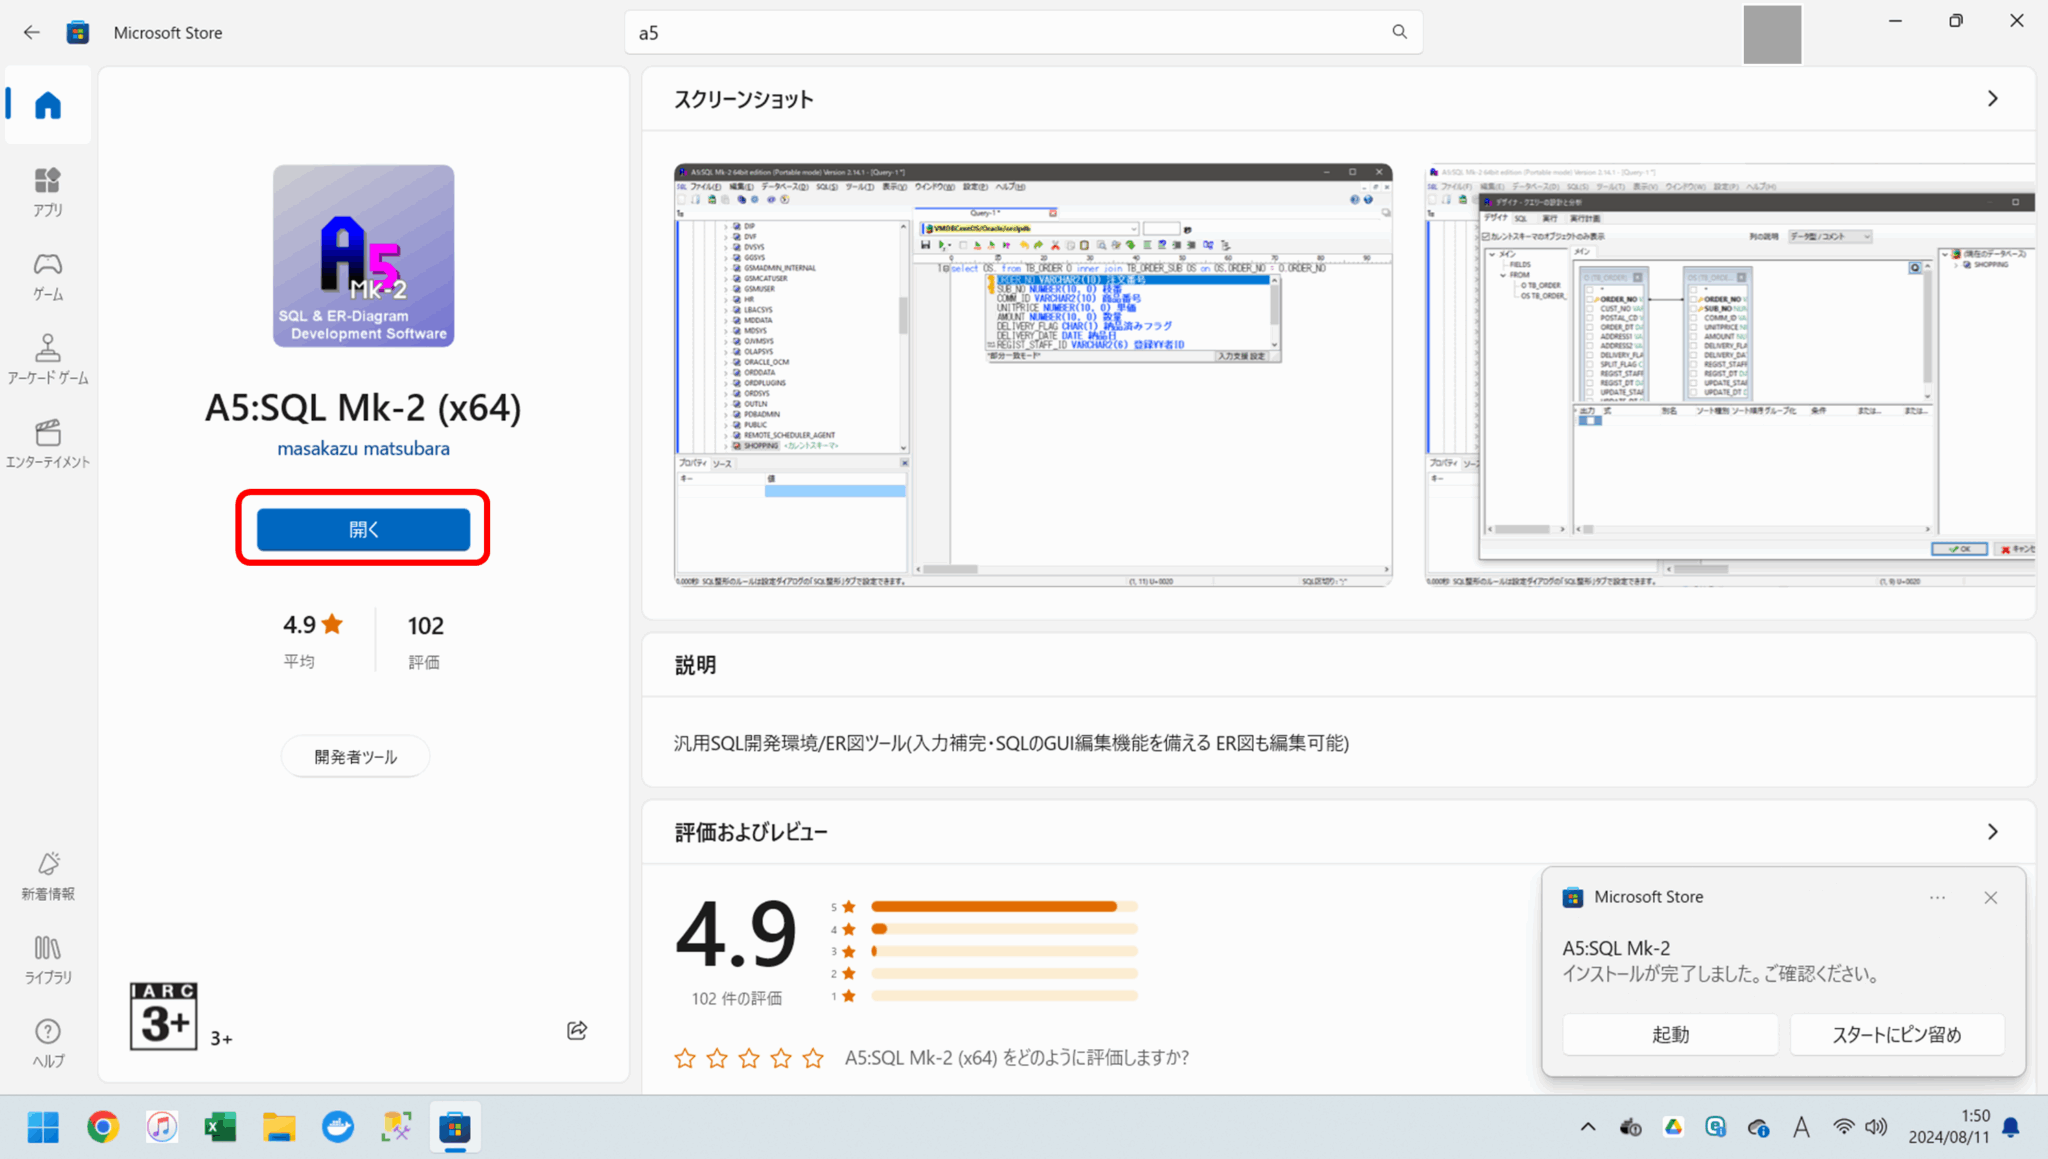Share the A5:SQL Mk-2 app page
This screenshot has width=2048, height=1159.
click(576, 1030)
